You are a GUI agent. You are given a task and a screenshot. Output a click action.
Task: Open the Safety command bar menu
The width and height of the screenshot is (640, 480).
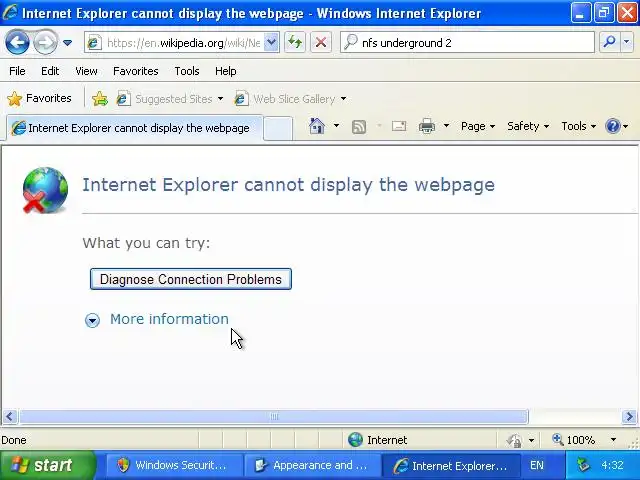click(528, 126)
